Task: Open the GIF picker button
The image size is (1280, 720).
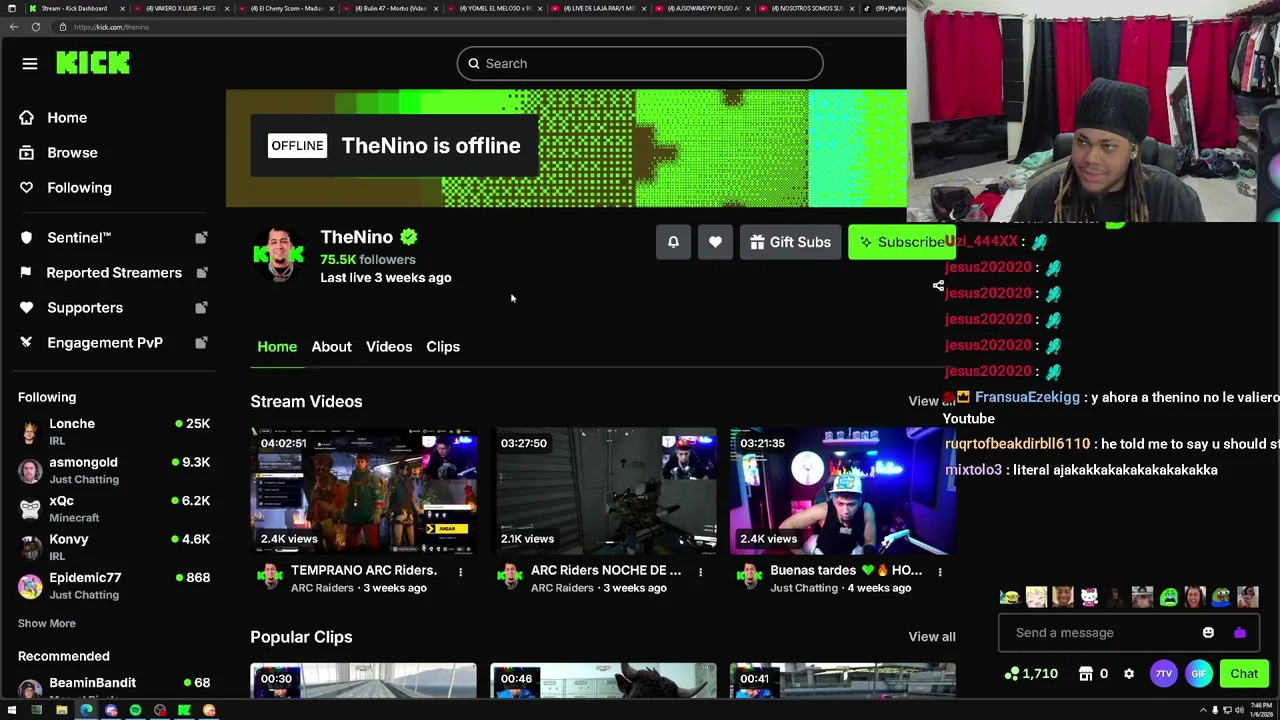Action: 1198,674
